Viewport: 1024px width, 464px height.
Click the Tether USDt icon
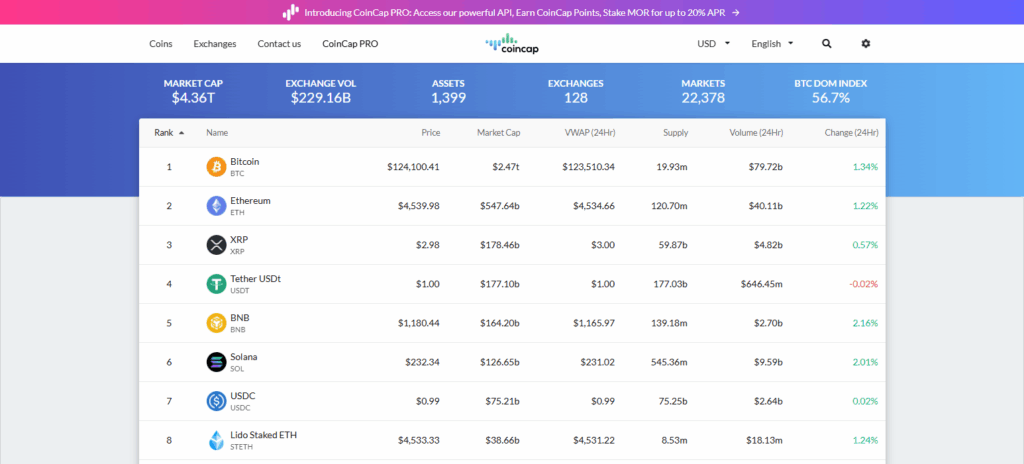[x=216, y=284]
